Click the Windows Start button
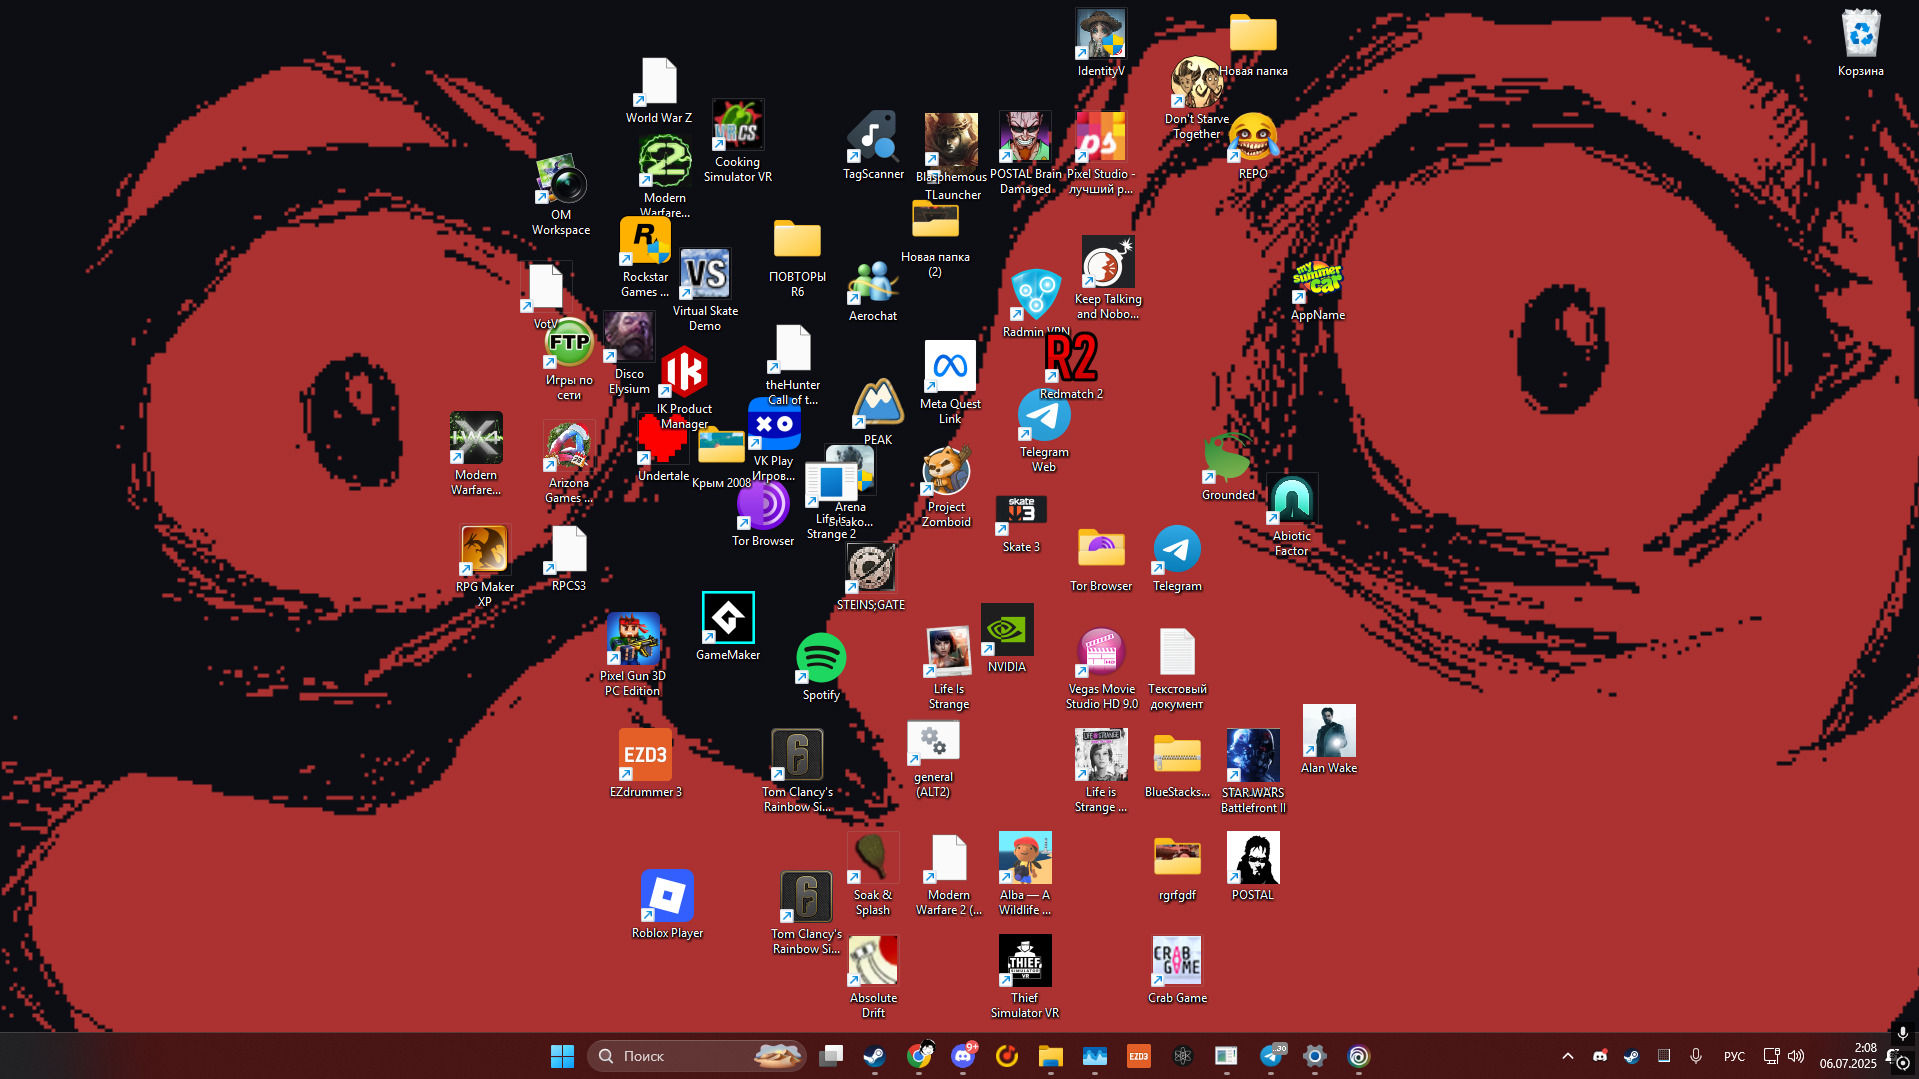1919x1079 pixels. click(x=562, y=1056)
